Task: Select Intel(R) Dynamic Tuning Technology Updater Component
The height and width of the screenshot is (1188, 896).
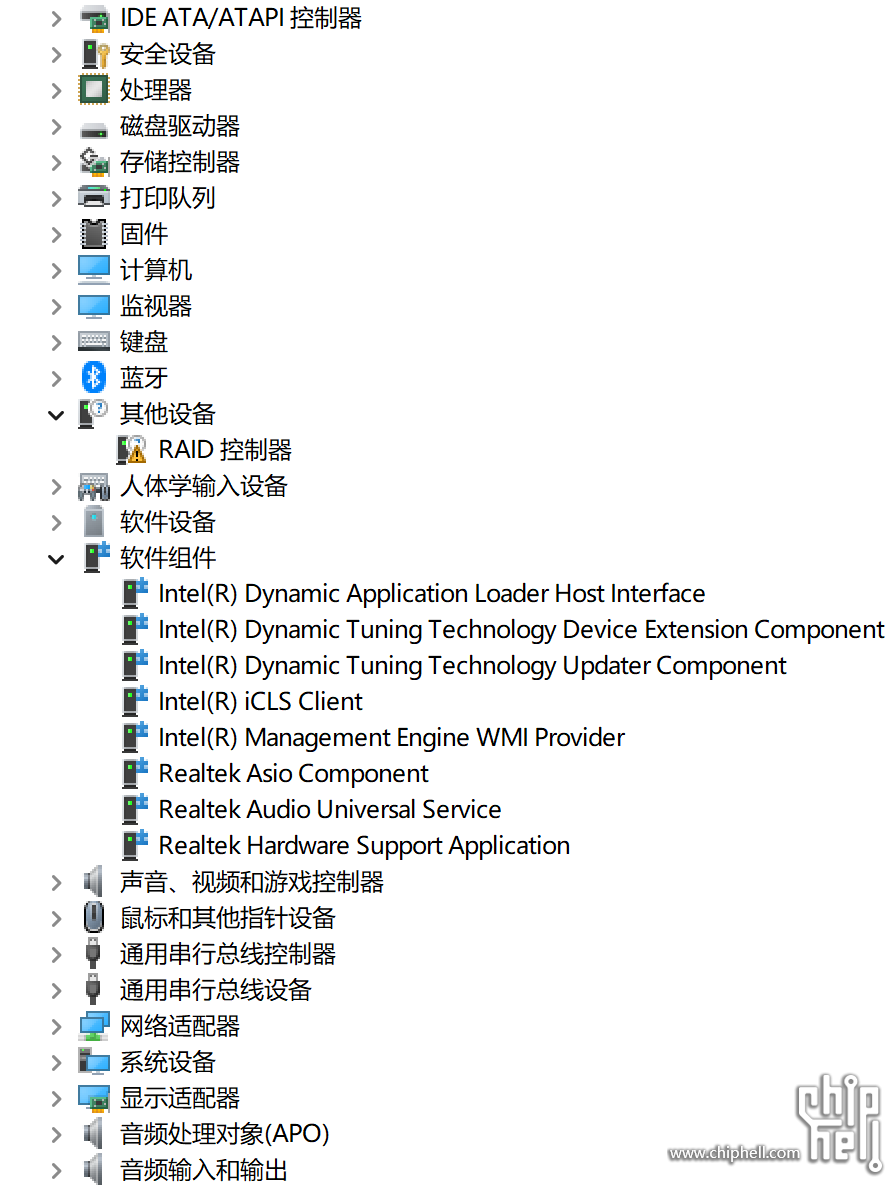Action: click(x=473, y=665)
